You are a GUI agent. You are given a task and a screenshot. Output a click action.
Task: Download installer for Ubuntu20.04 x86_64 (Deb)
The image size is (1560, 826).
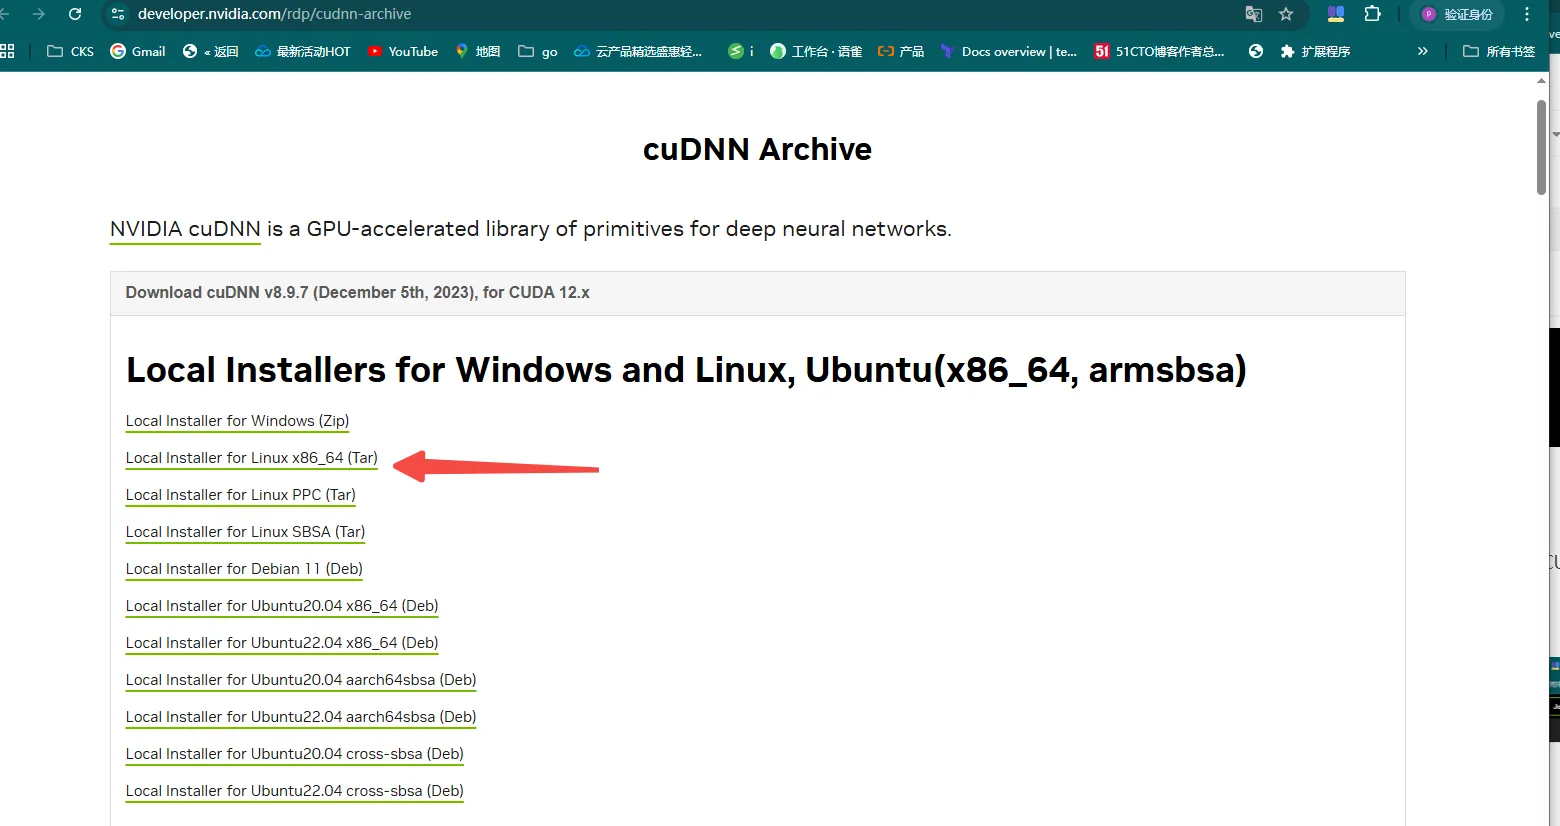[282, 606]
